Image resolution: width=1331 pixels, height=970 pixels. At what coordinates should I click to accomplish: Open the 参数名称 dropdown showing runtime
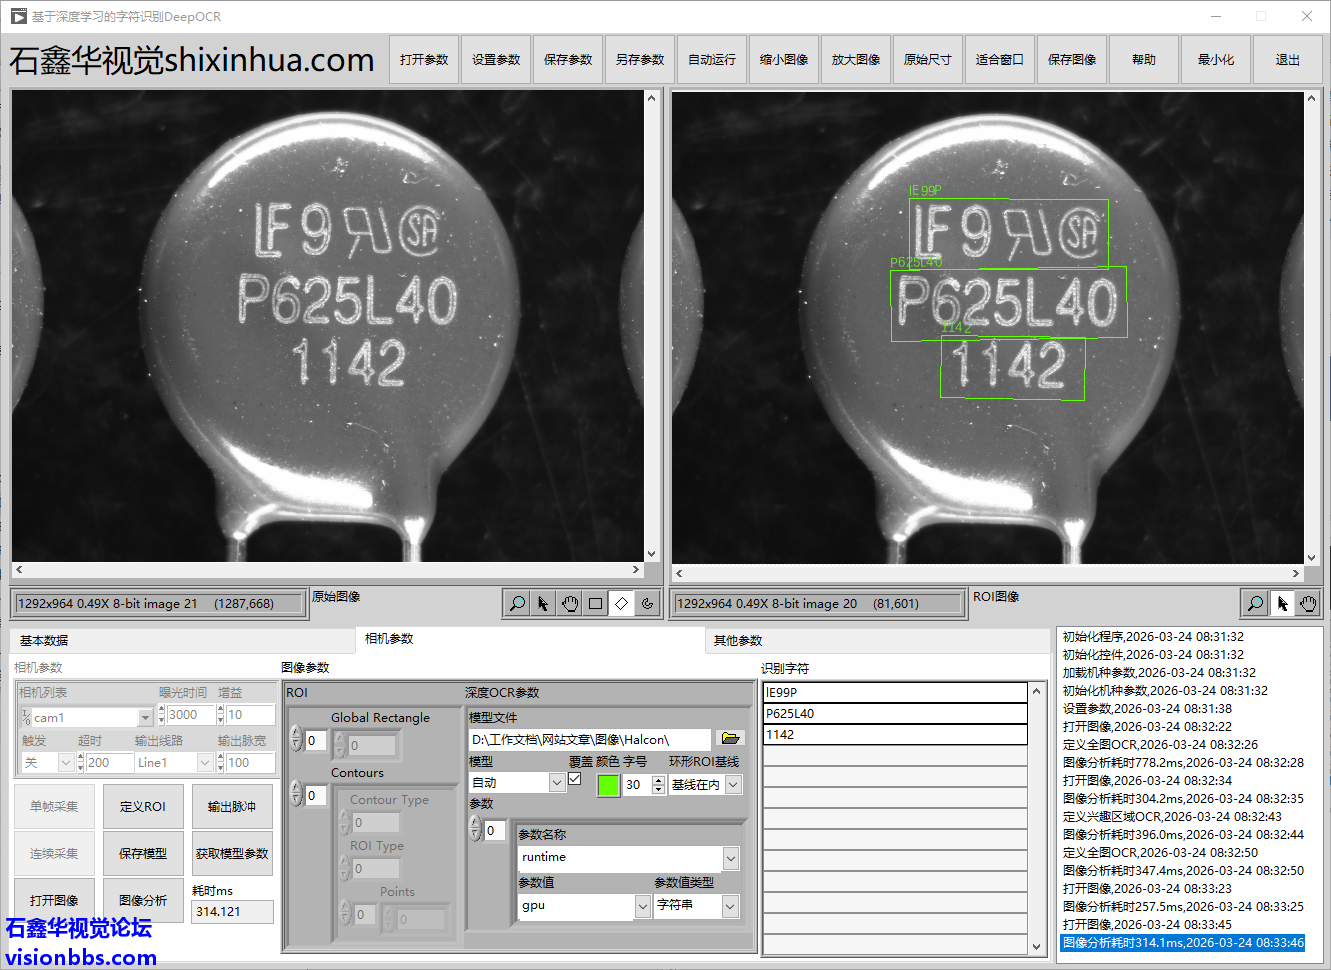click(x=731, y=858)
